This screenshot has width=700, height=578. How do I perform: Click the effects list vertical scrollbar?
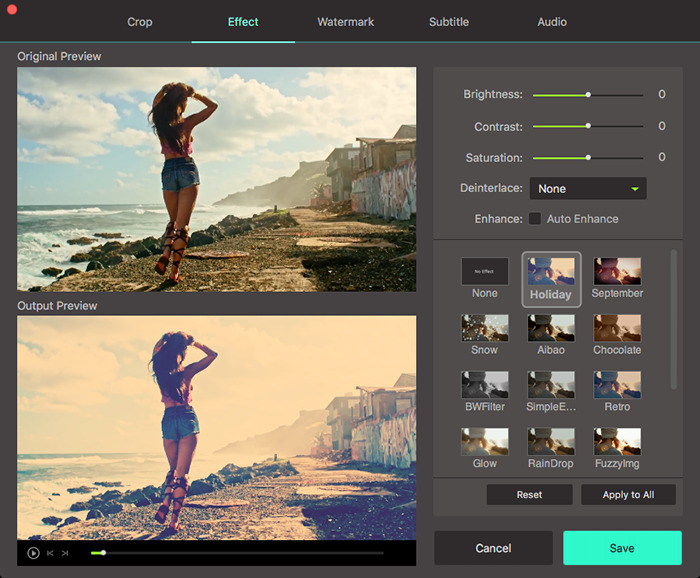673,320
